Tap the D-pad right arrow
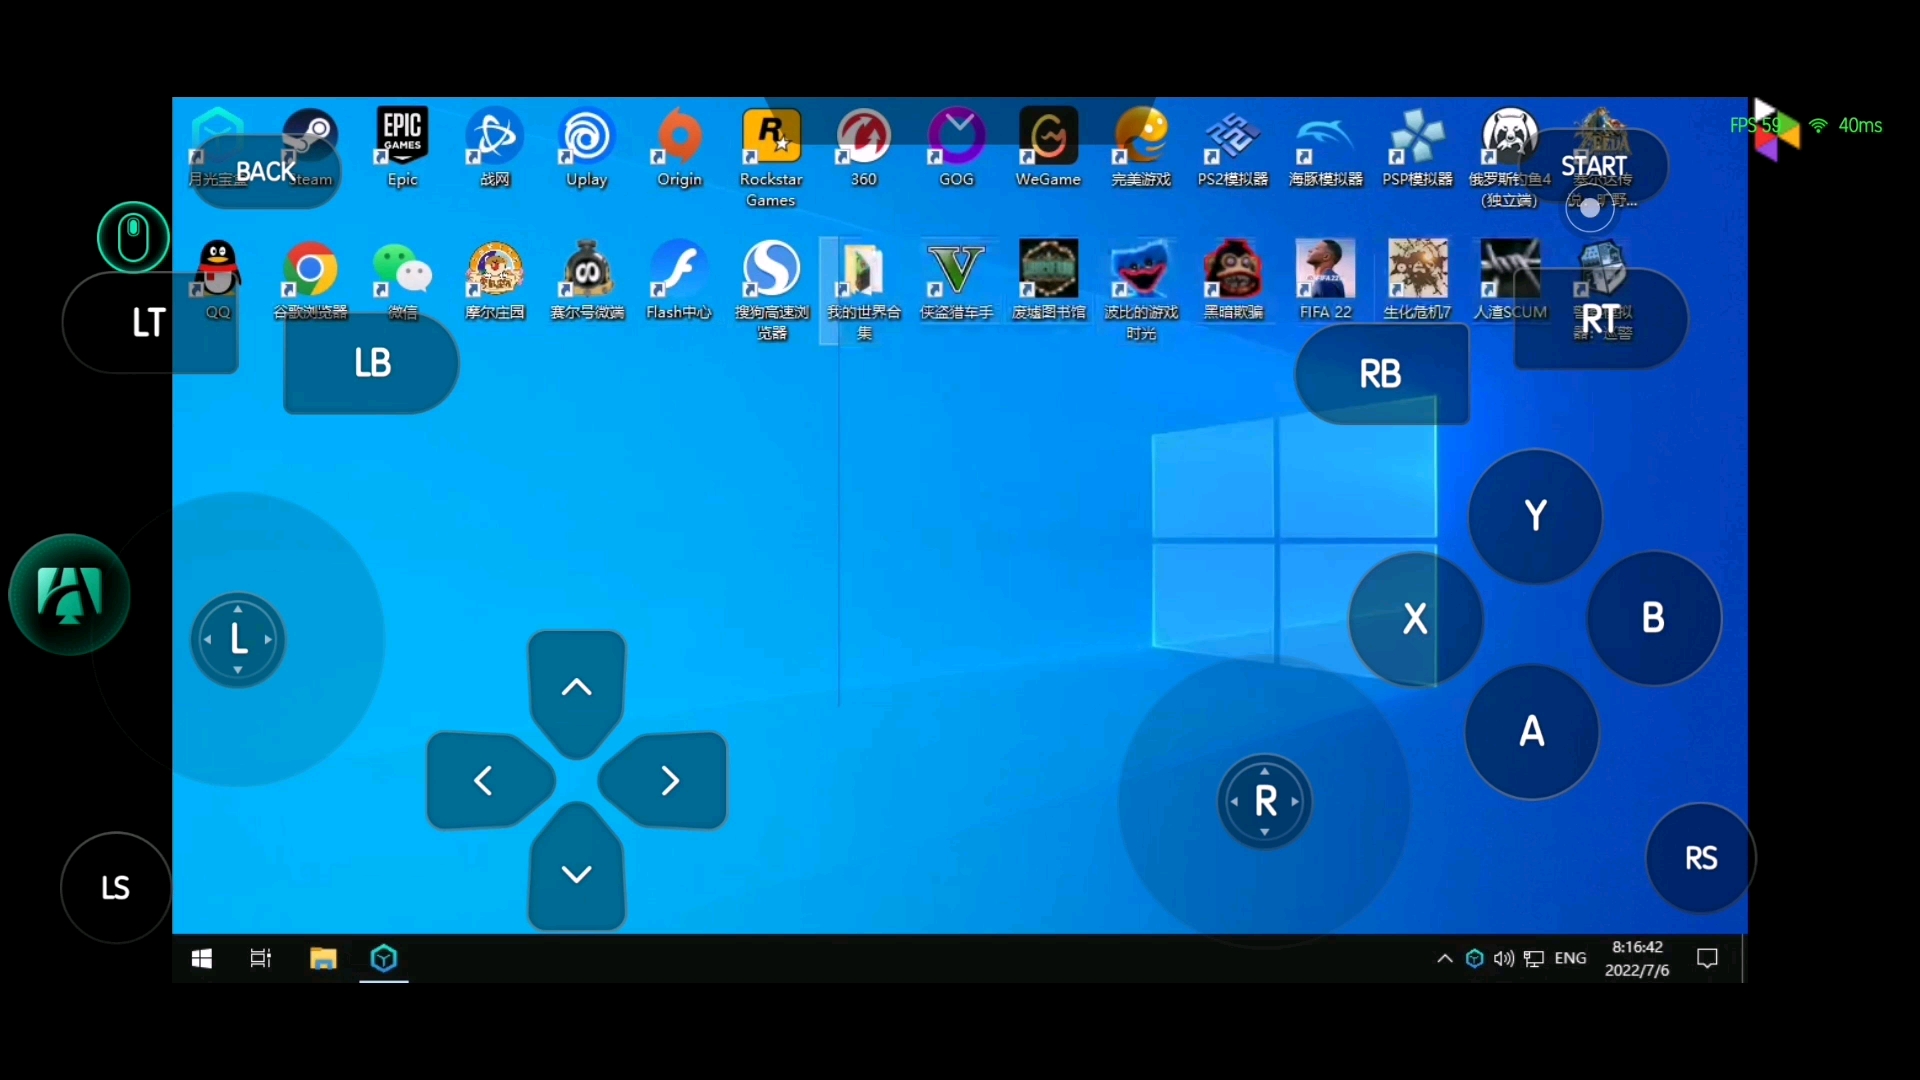The image size is (1920, 1080). (664, 780)
